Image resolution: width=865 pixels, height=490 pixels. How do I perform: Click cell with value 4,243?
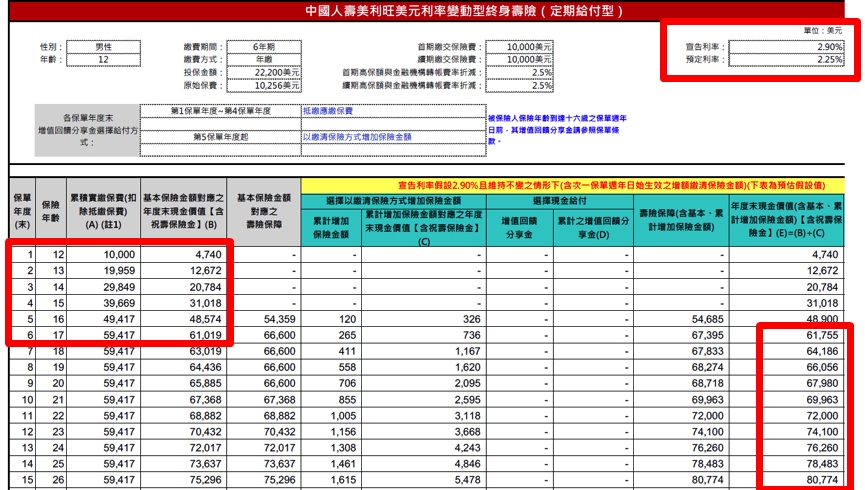424,448
